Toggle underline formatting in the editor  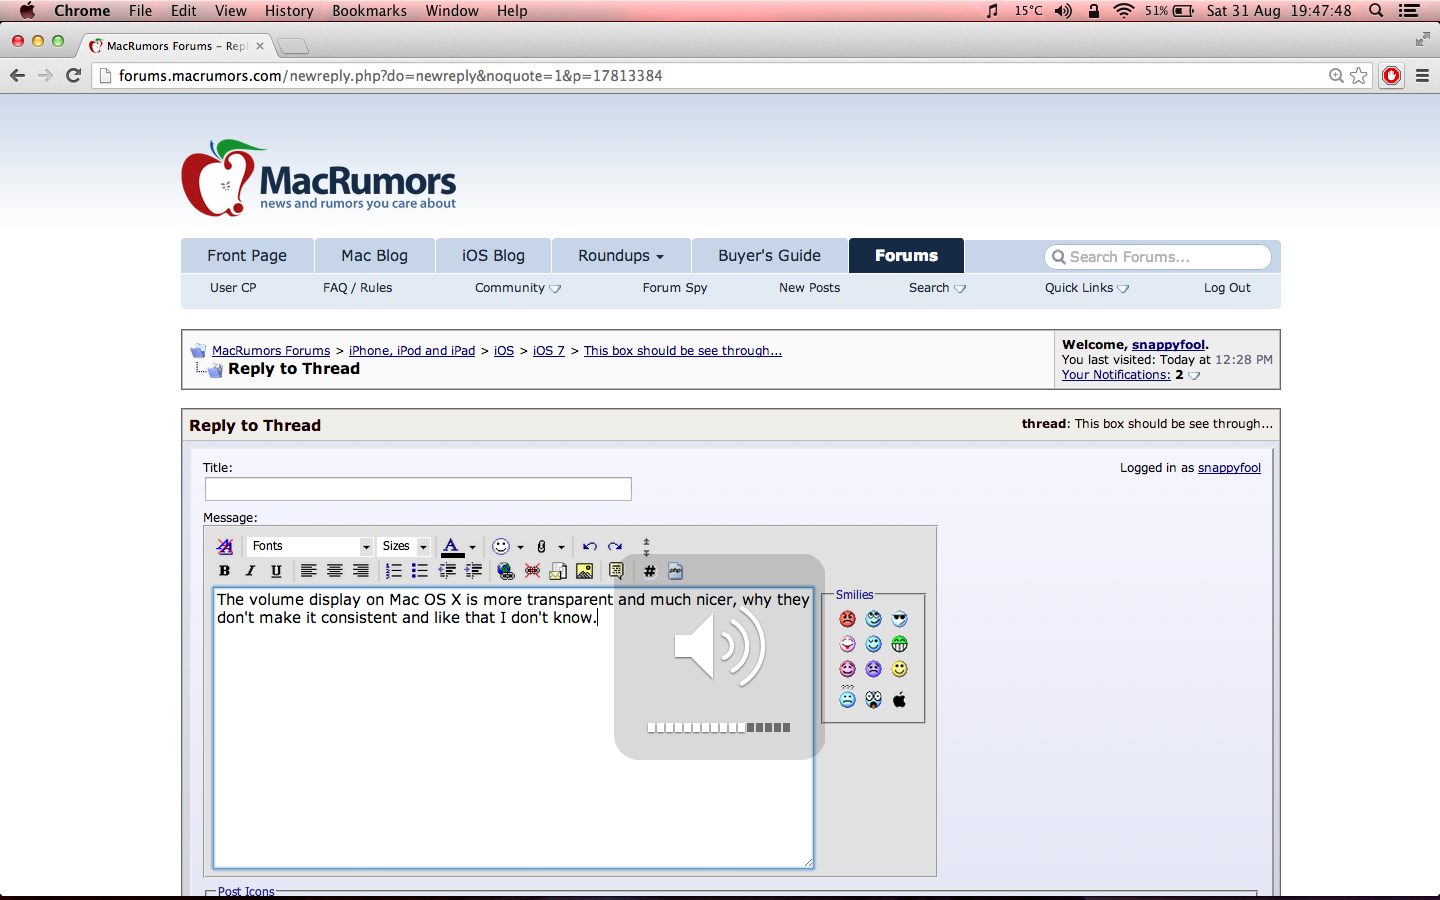tap(276, 571)
